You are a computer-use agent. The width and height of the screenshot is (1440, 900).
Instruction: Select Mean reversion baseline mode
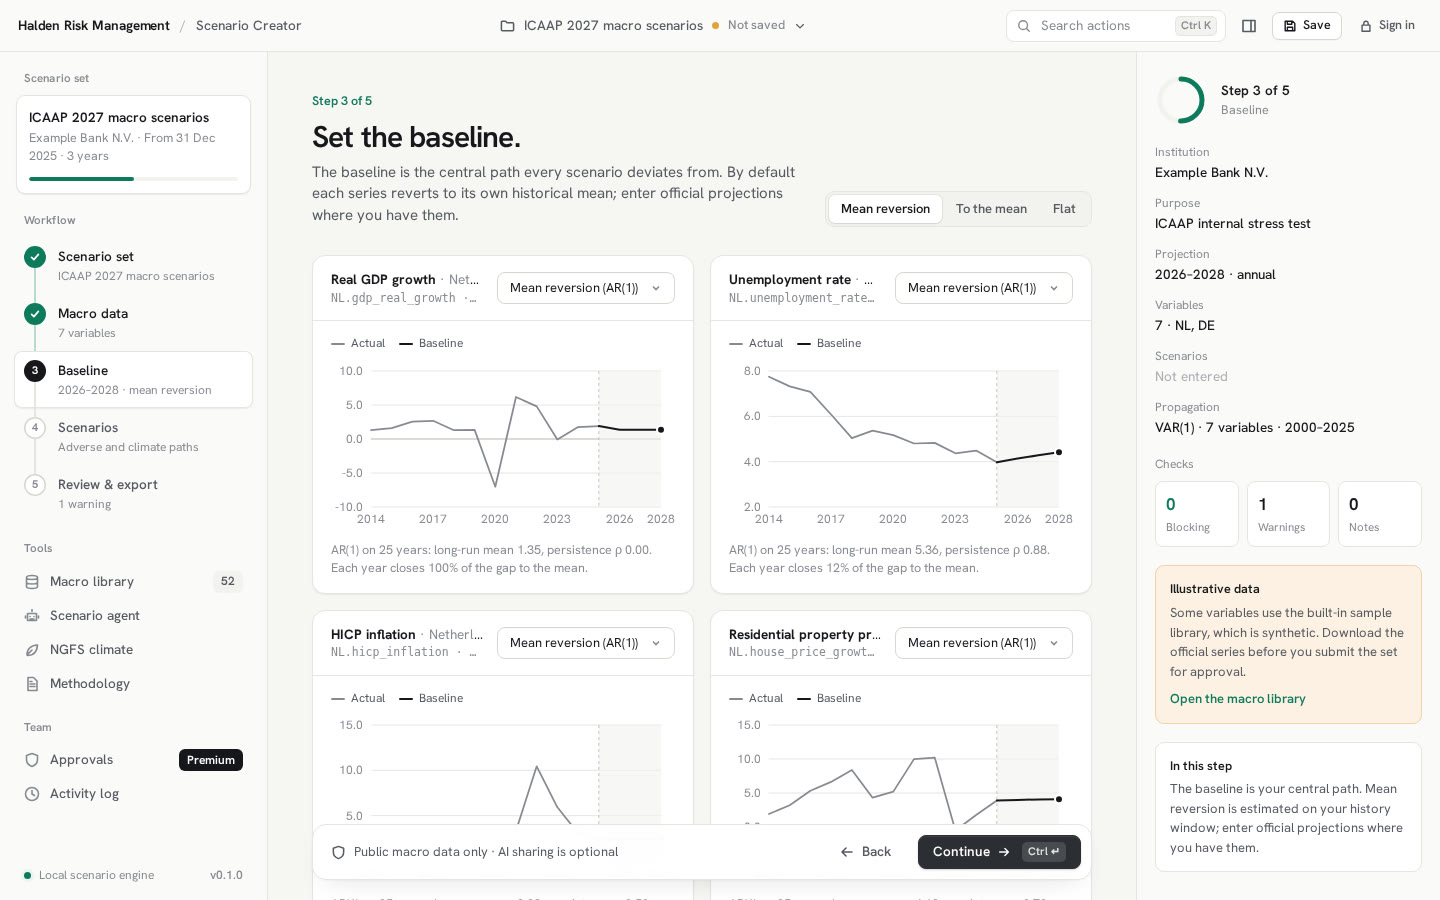[885, 209]
